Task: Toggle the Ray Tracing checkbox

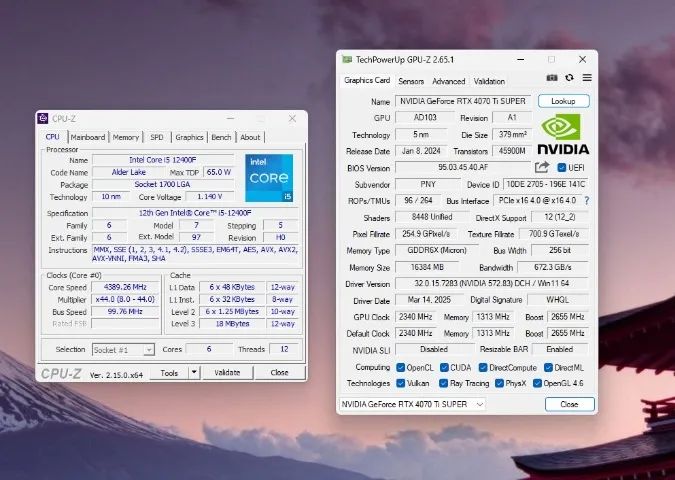Action: tap(443, 383)
